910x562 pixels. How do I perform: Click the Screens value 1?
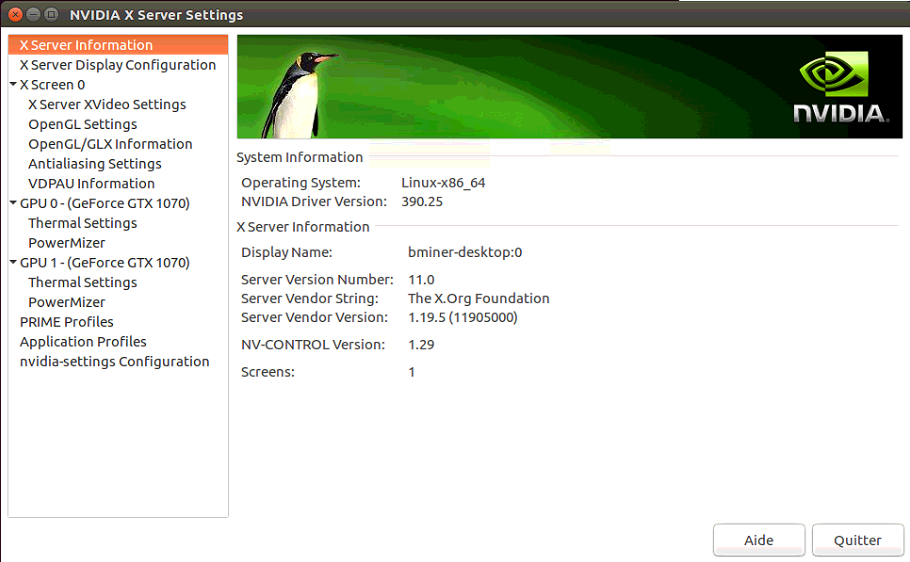click(411, 372)
